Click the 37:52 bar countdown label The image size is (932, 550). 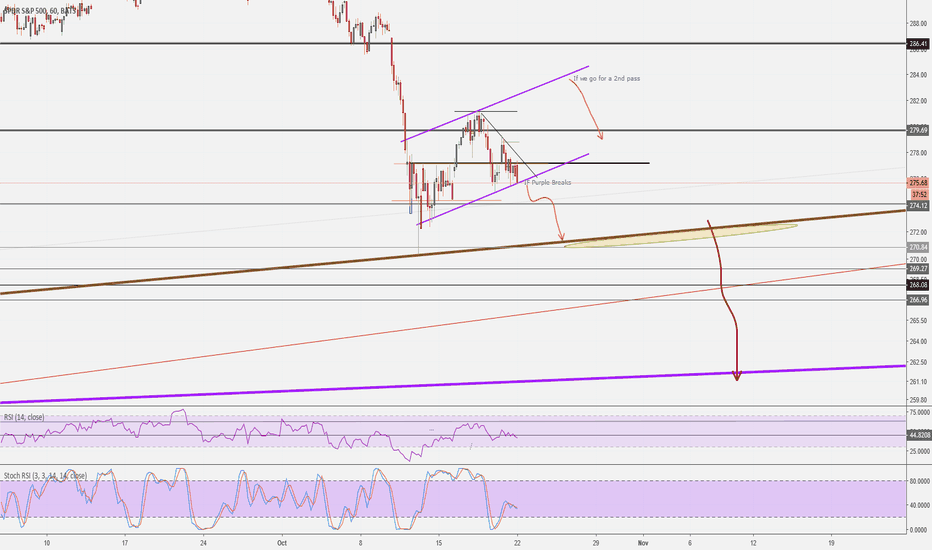[x=920, y=194]
